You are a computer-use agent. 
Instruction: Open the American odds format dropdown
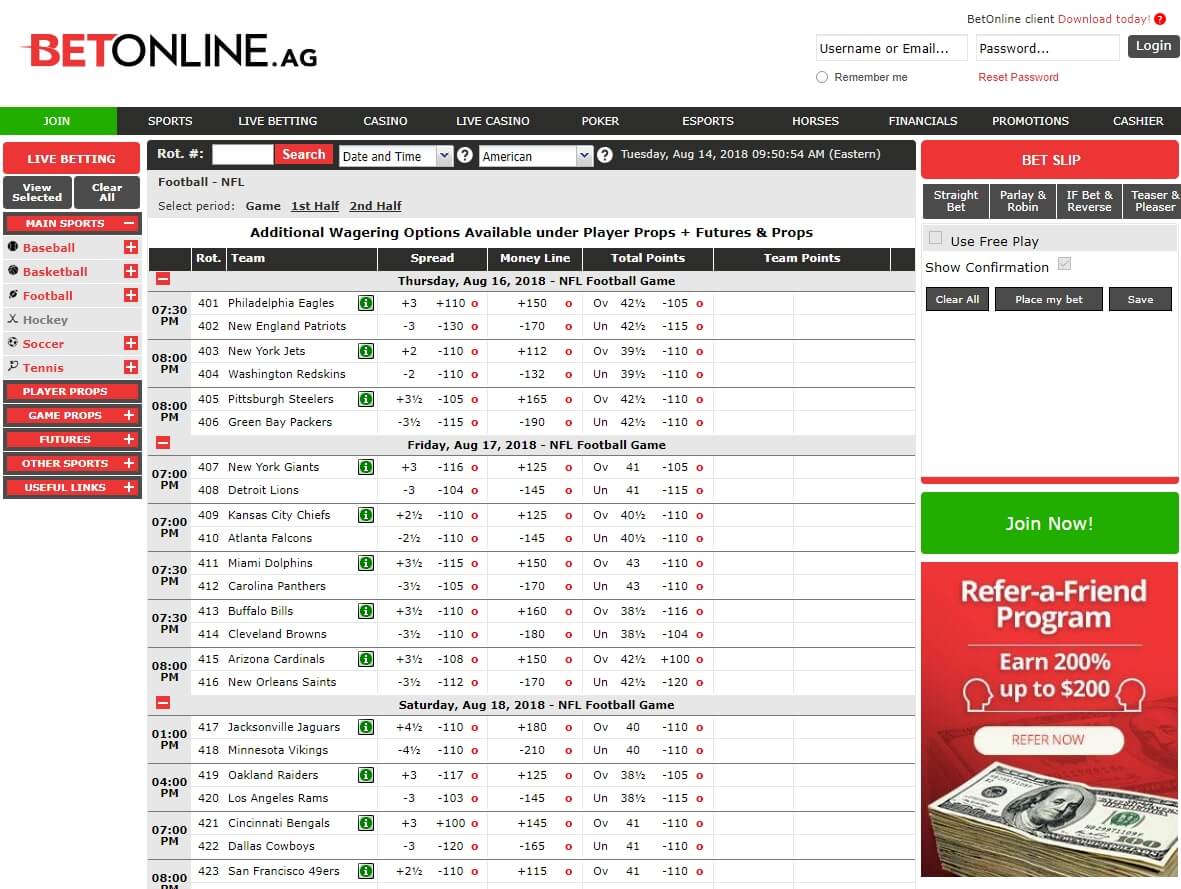536,156
